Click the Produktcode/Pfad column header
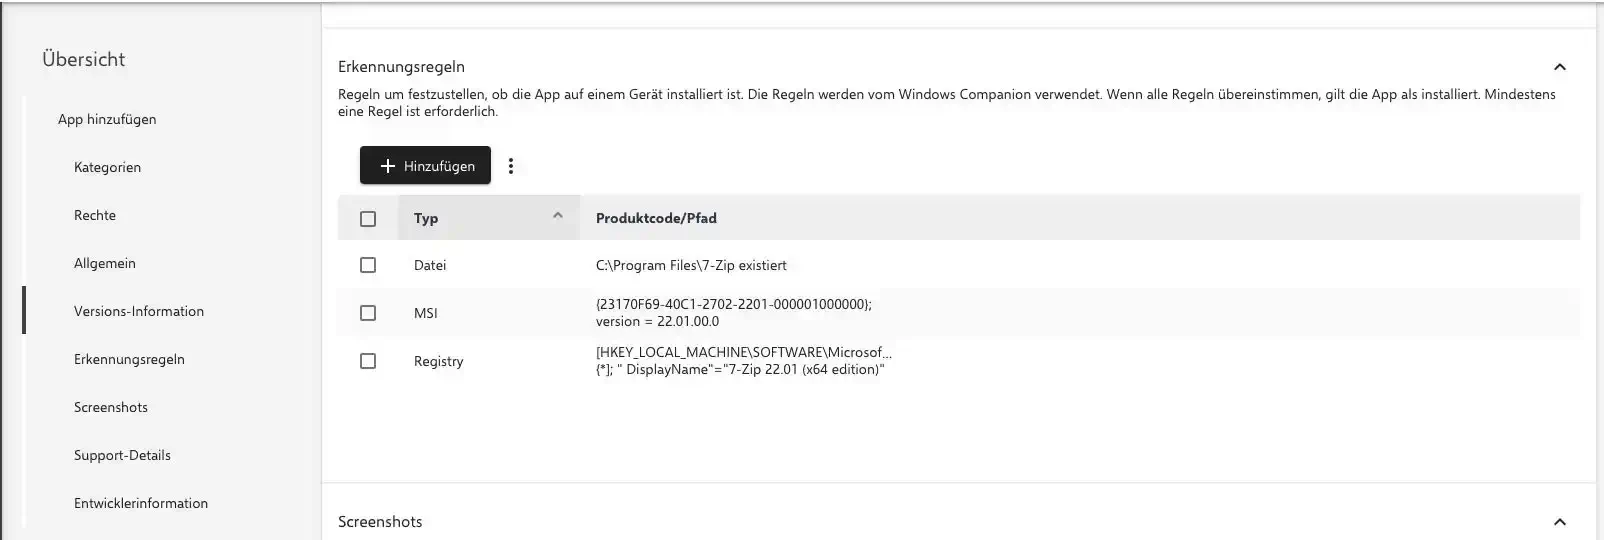 [x=656, y=218]
